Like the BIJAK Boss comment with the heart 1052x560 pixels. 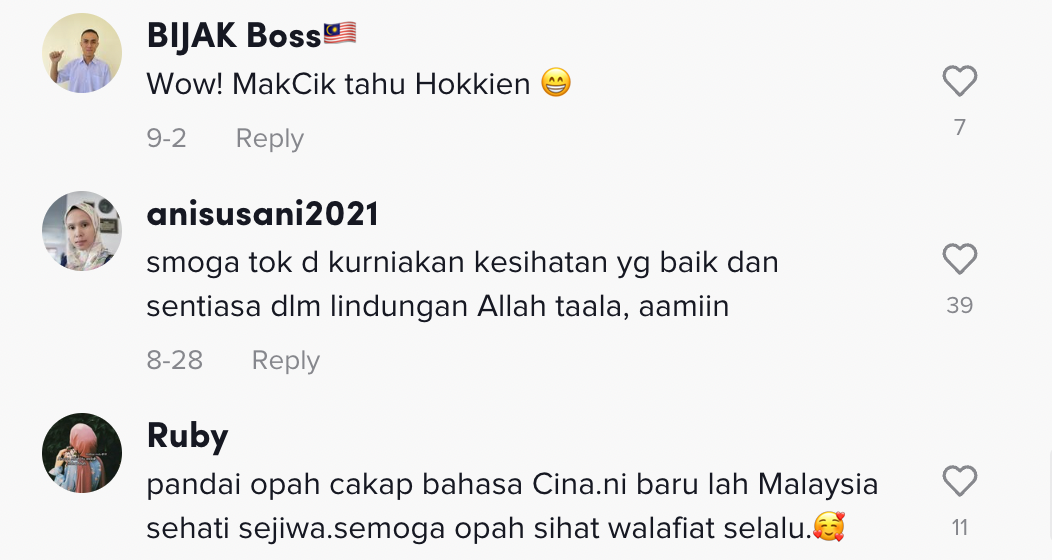click(x=959, y=81)
